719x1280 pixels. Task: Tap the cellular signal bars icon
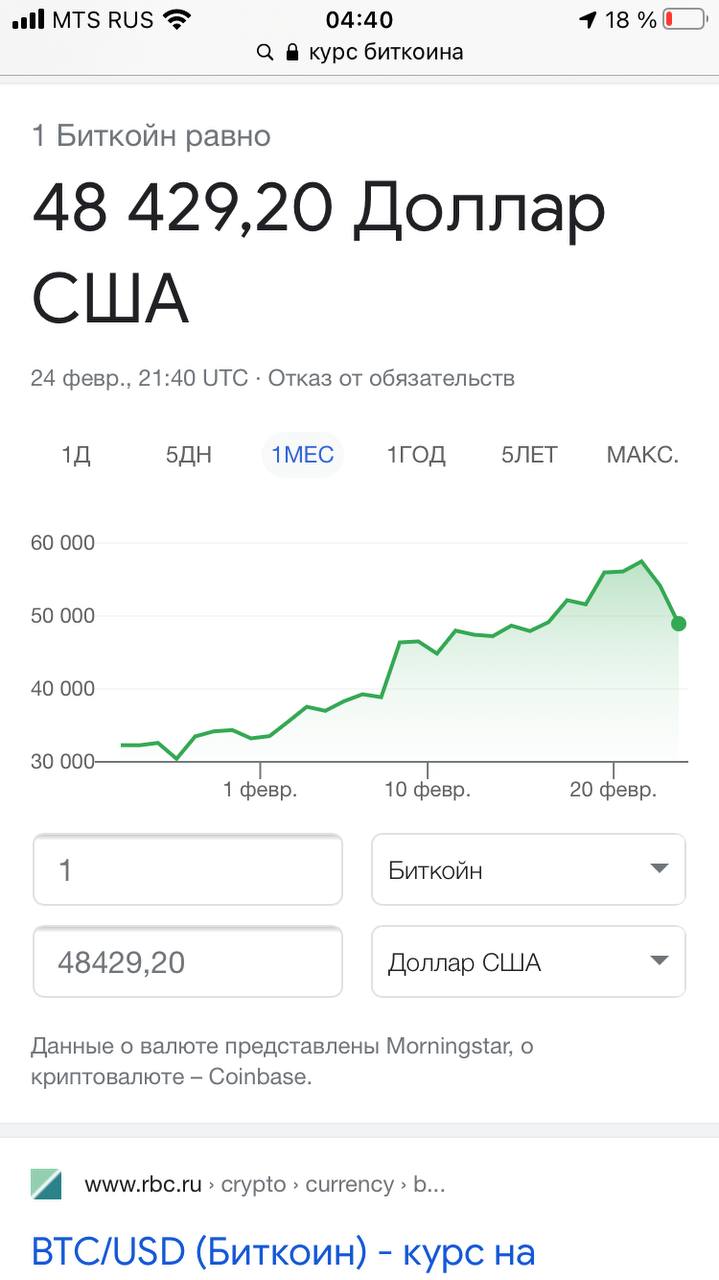point(28,19)
